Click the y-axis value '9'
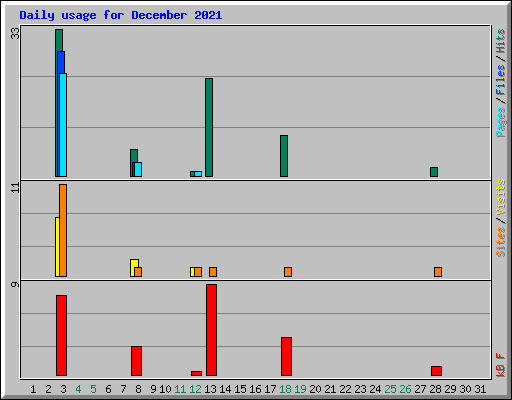512x400 pixels. tap(15, 284)
